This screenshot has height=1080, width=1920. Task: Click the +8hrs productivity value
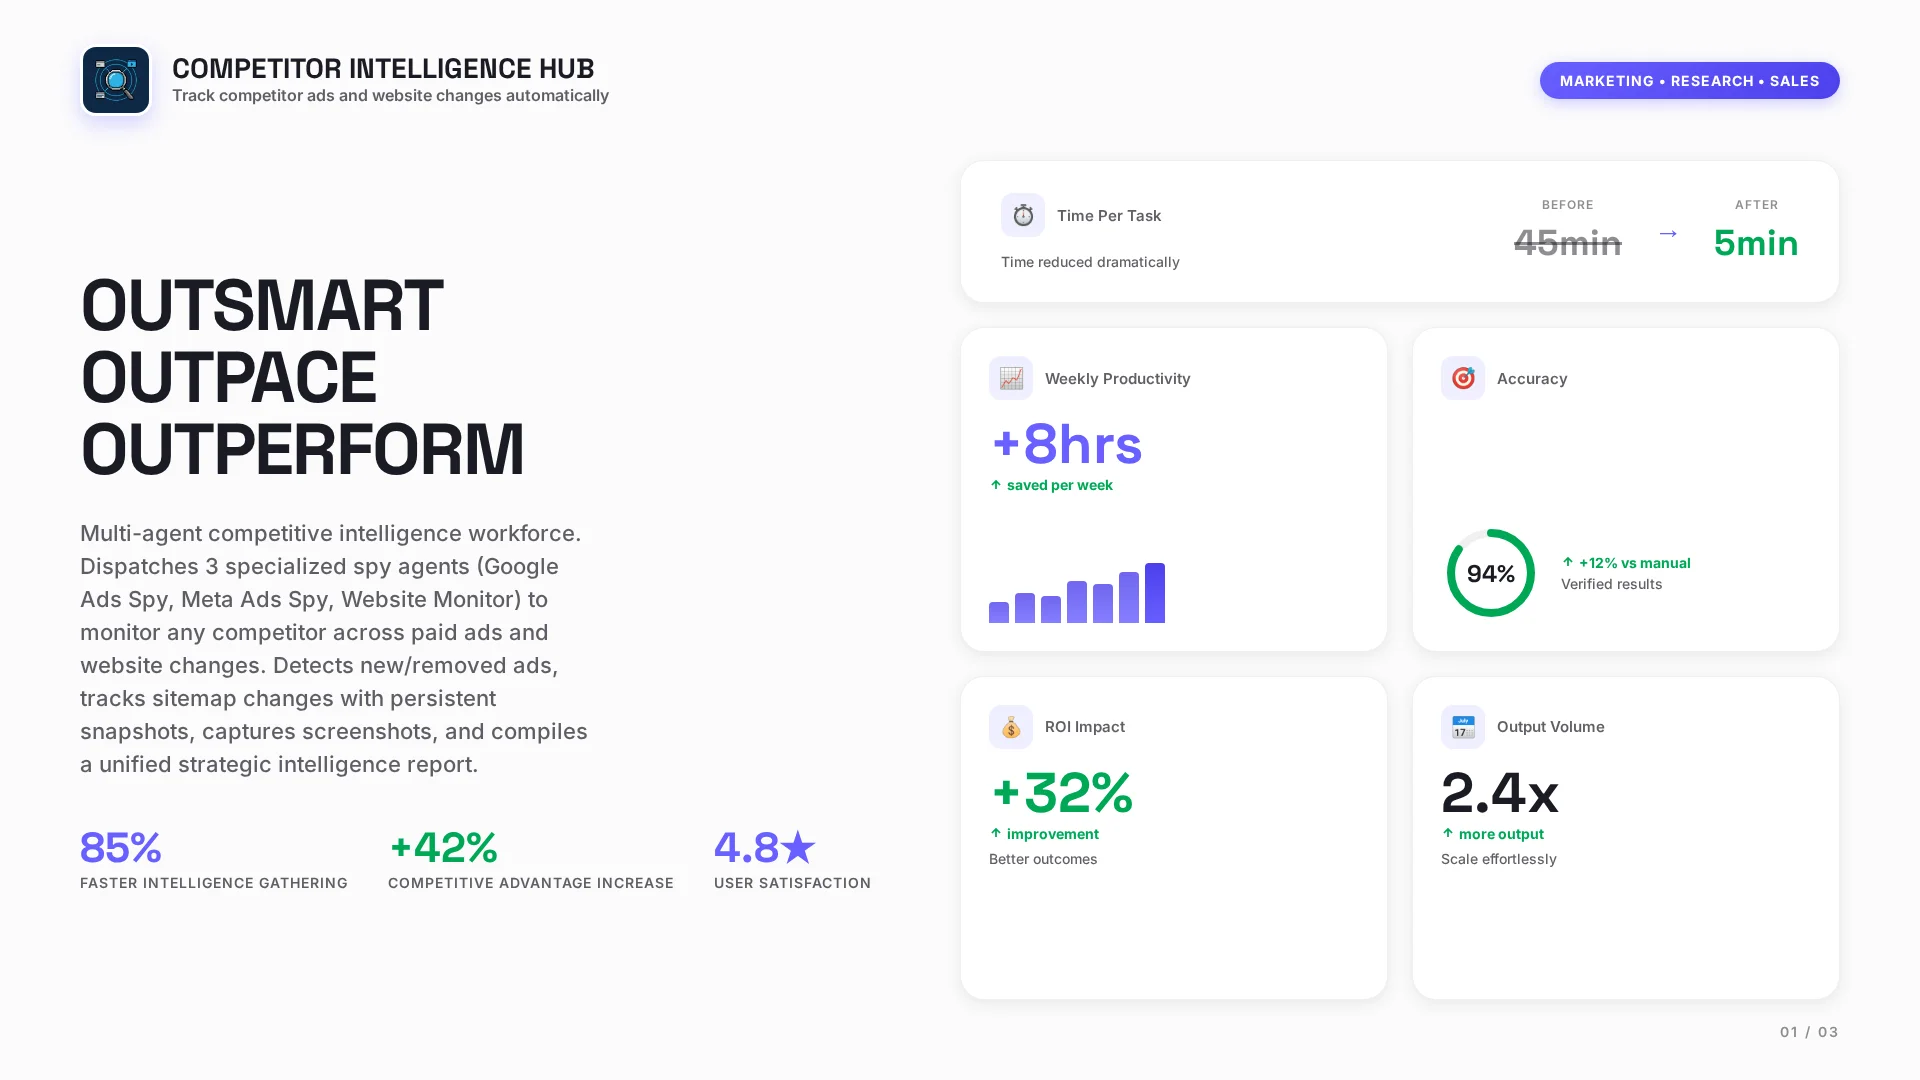pyautogui.click(x=1066, y=445)
